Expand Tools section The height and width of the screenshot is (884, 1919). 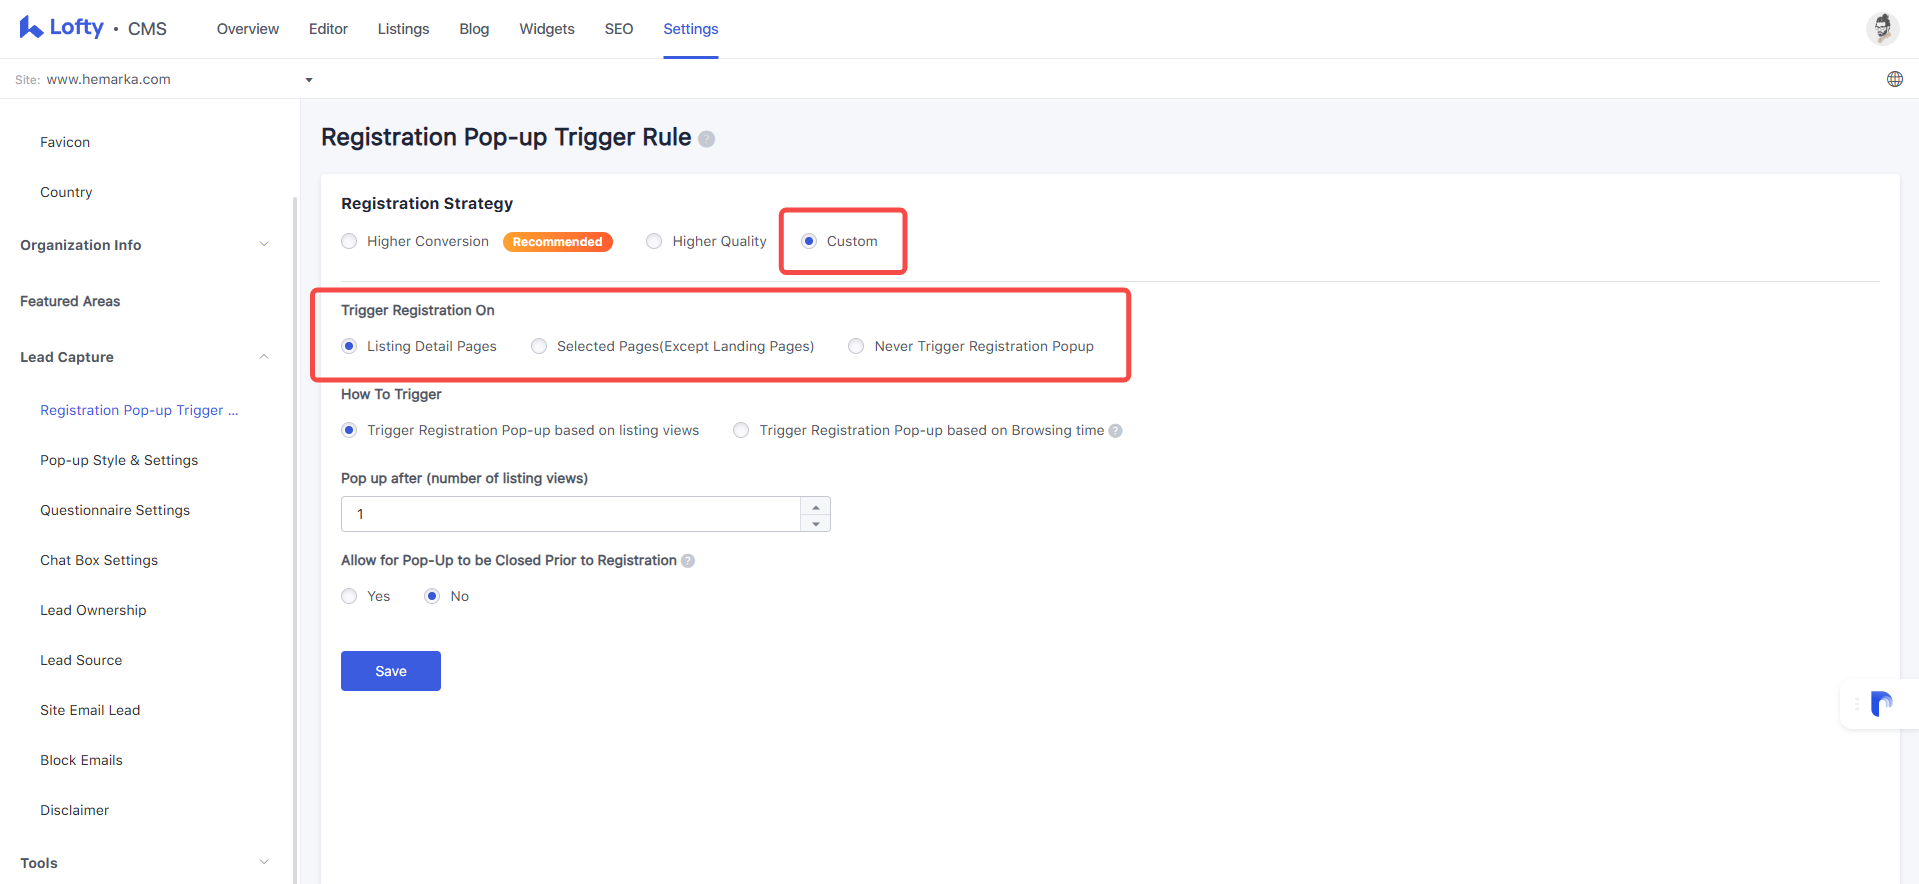(x=264, y=862)
